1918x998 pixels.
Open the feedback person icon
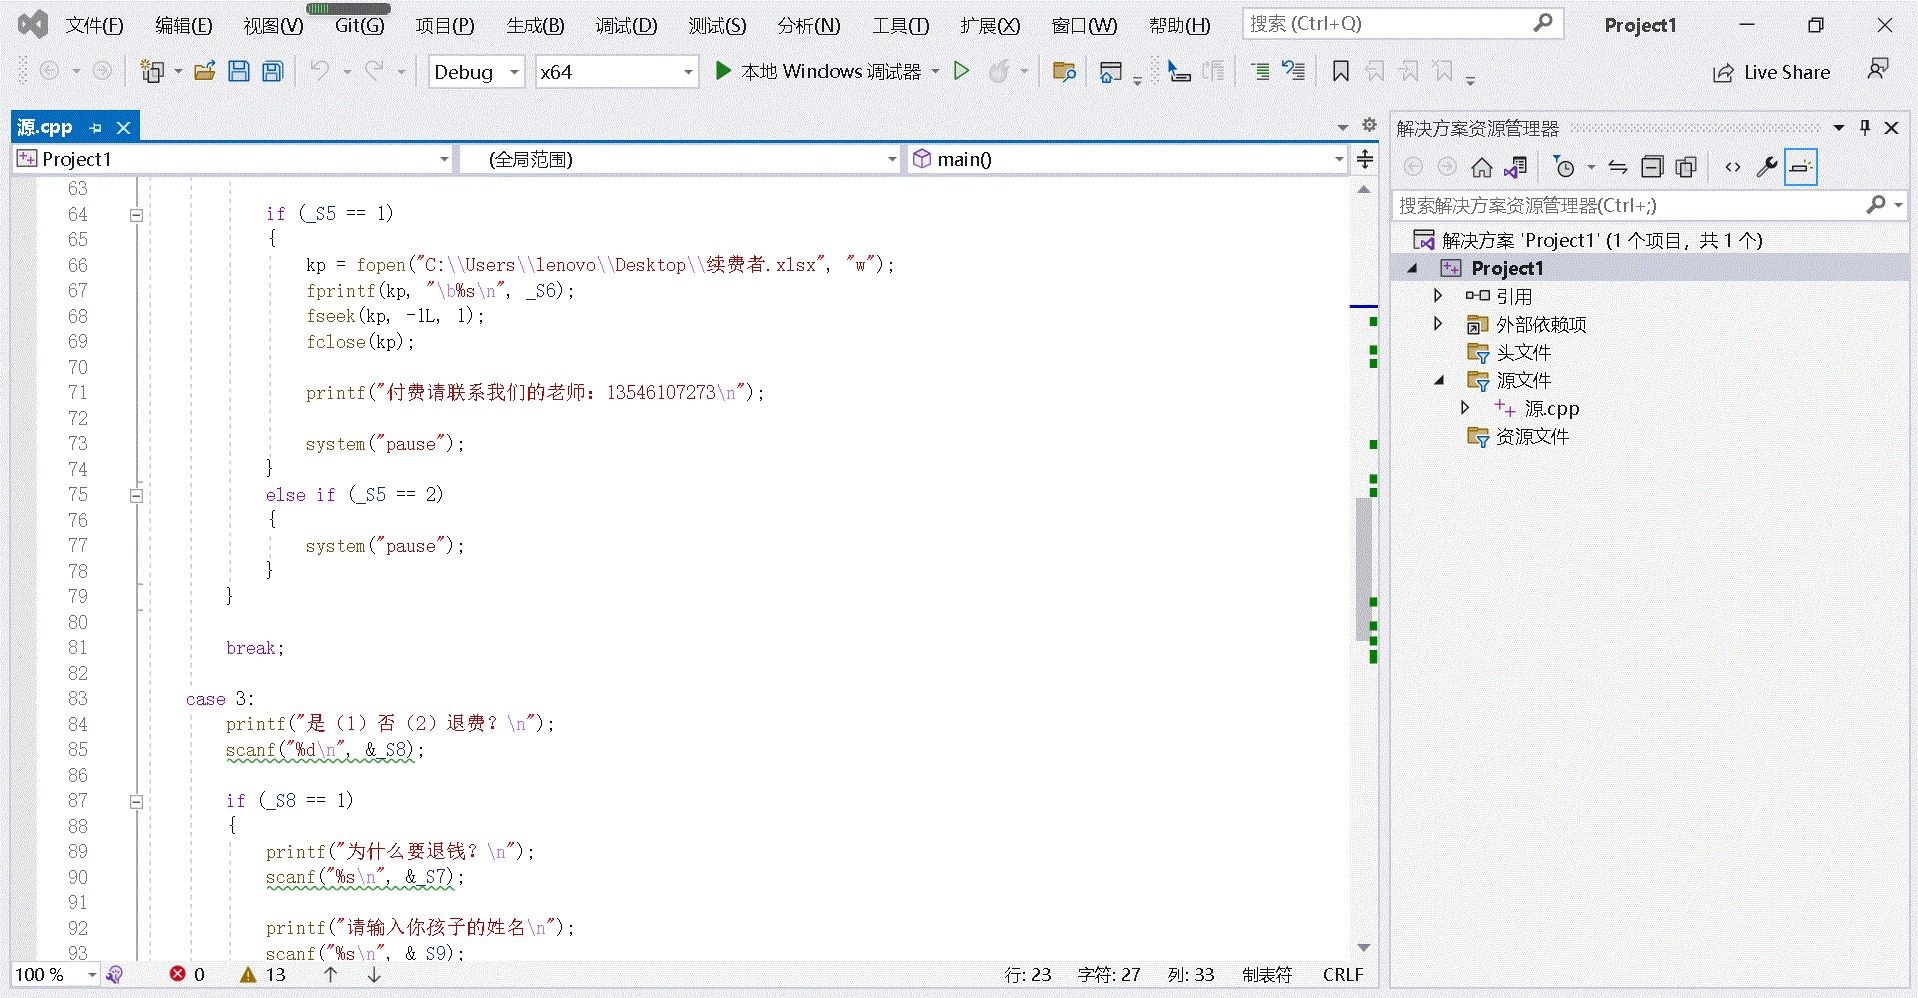point(1878,69)
